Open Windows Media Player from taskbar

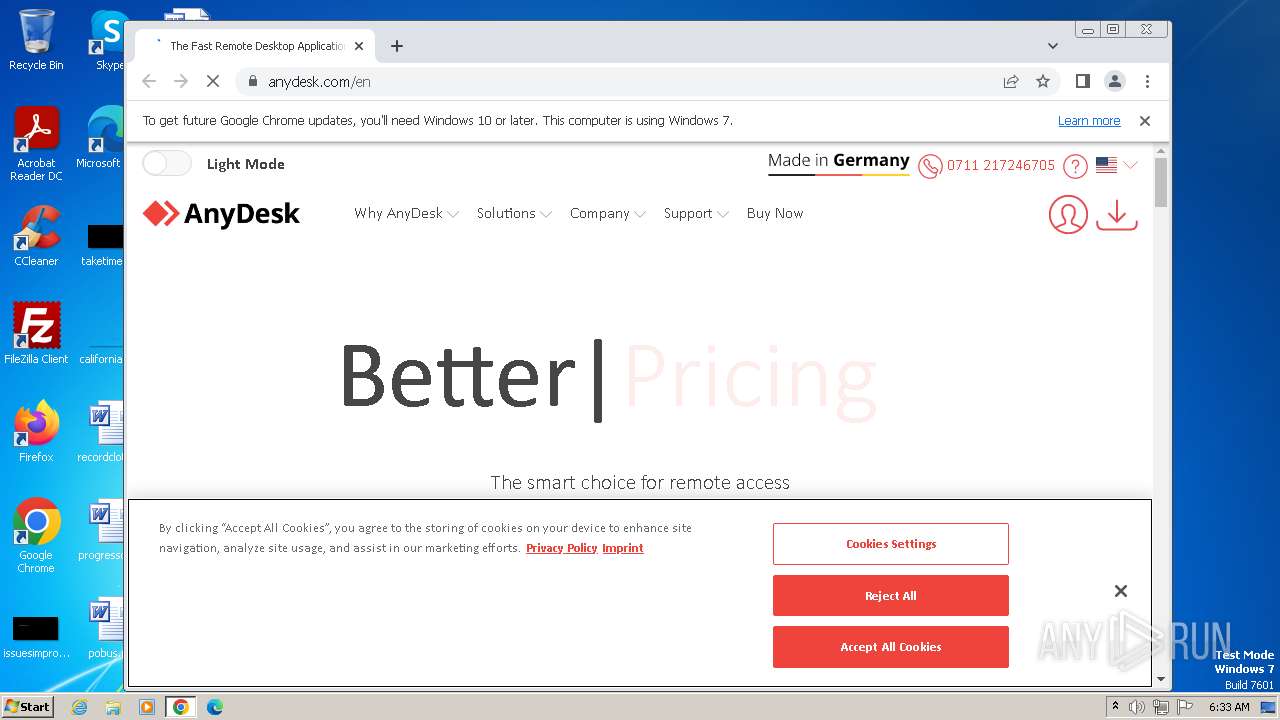tap(147, 707)
